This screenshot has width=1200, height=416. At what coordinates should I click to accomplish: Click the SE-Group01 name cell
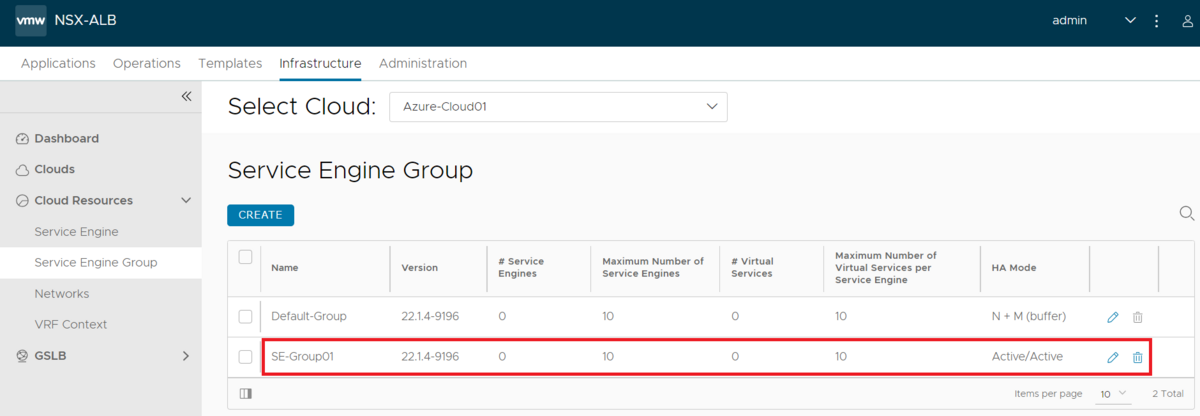pyautogui.click(x=303, y=357)
